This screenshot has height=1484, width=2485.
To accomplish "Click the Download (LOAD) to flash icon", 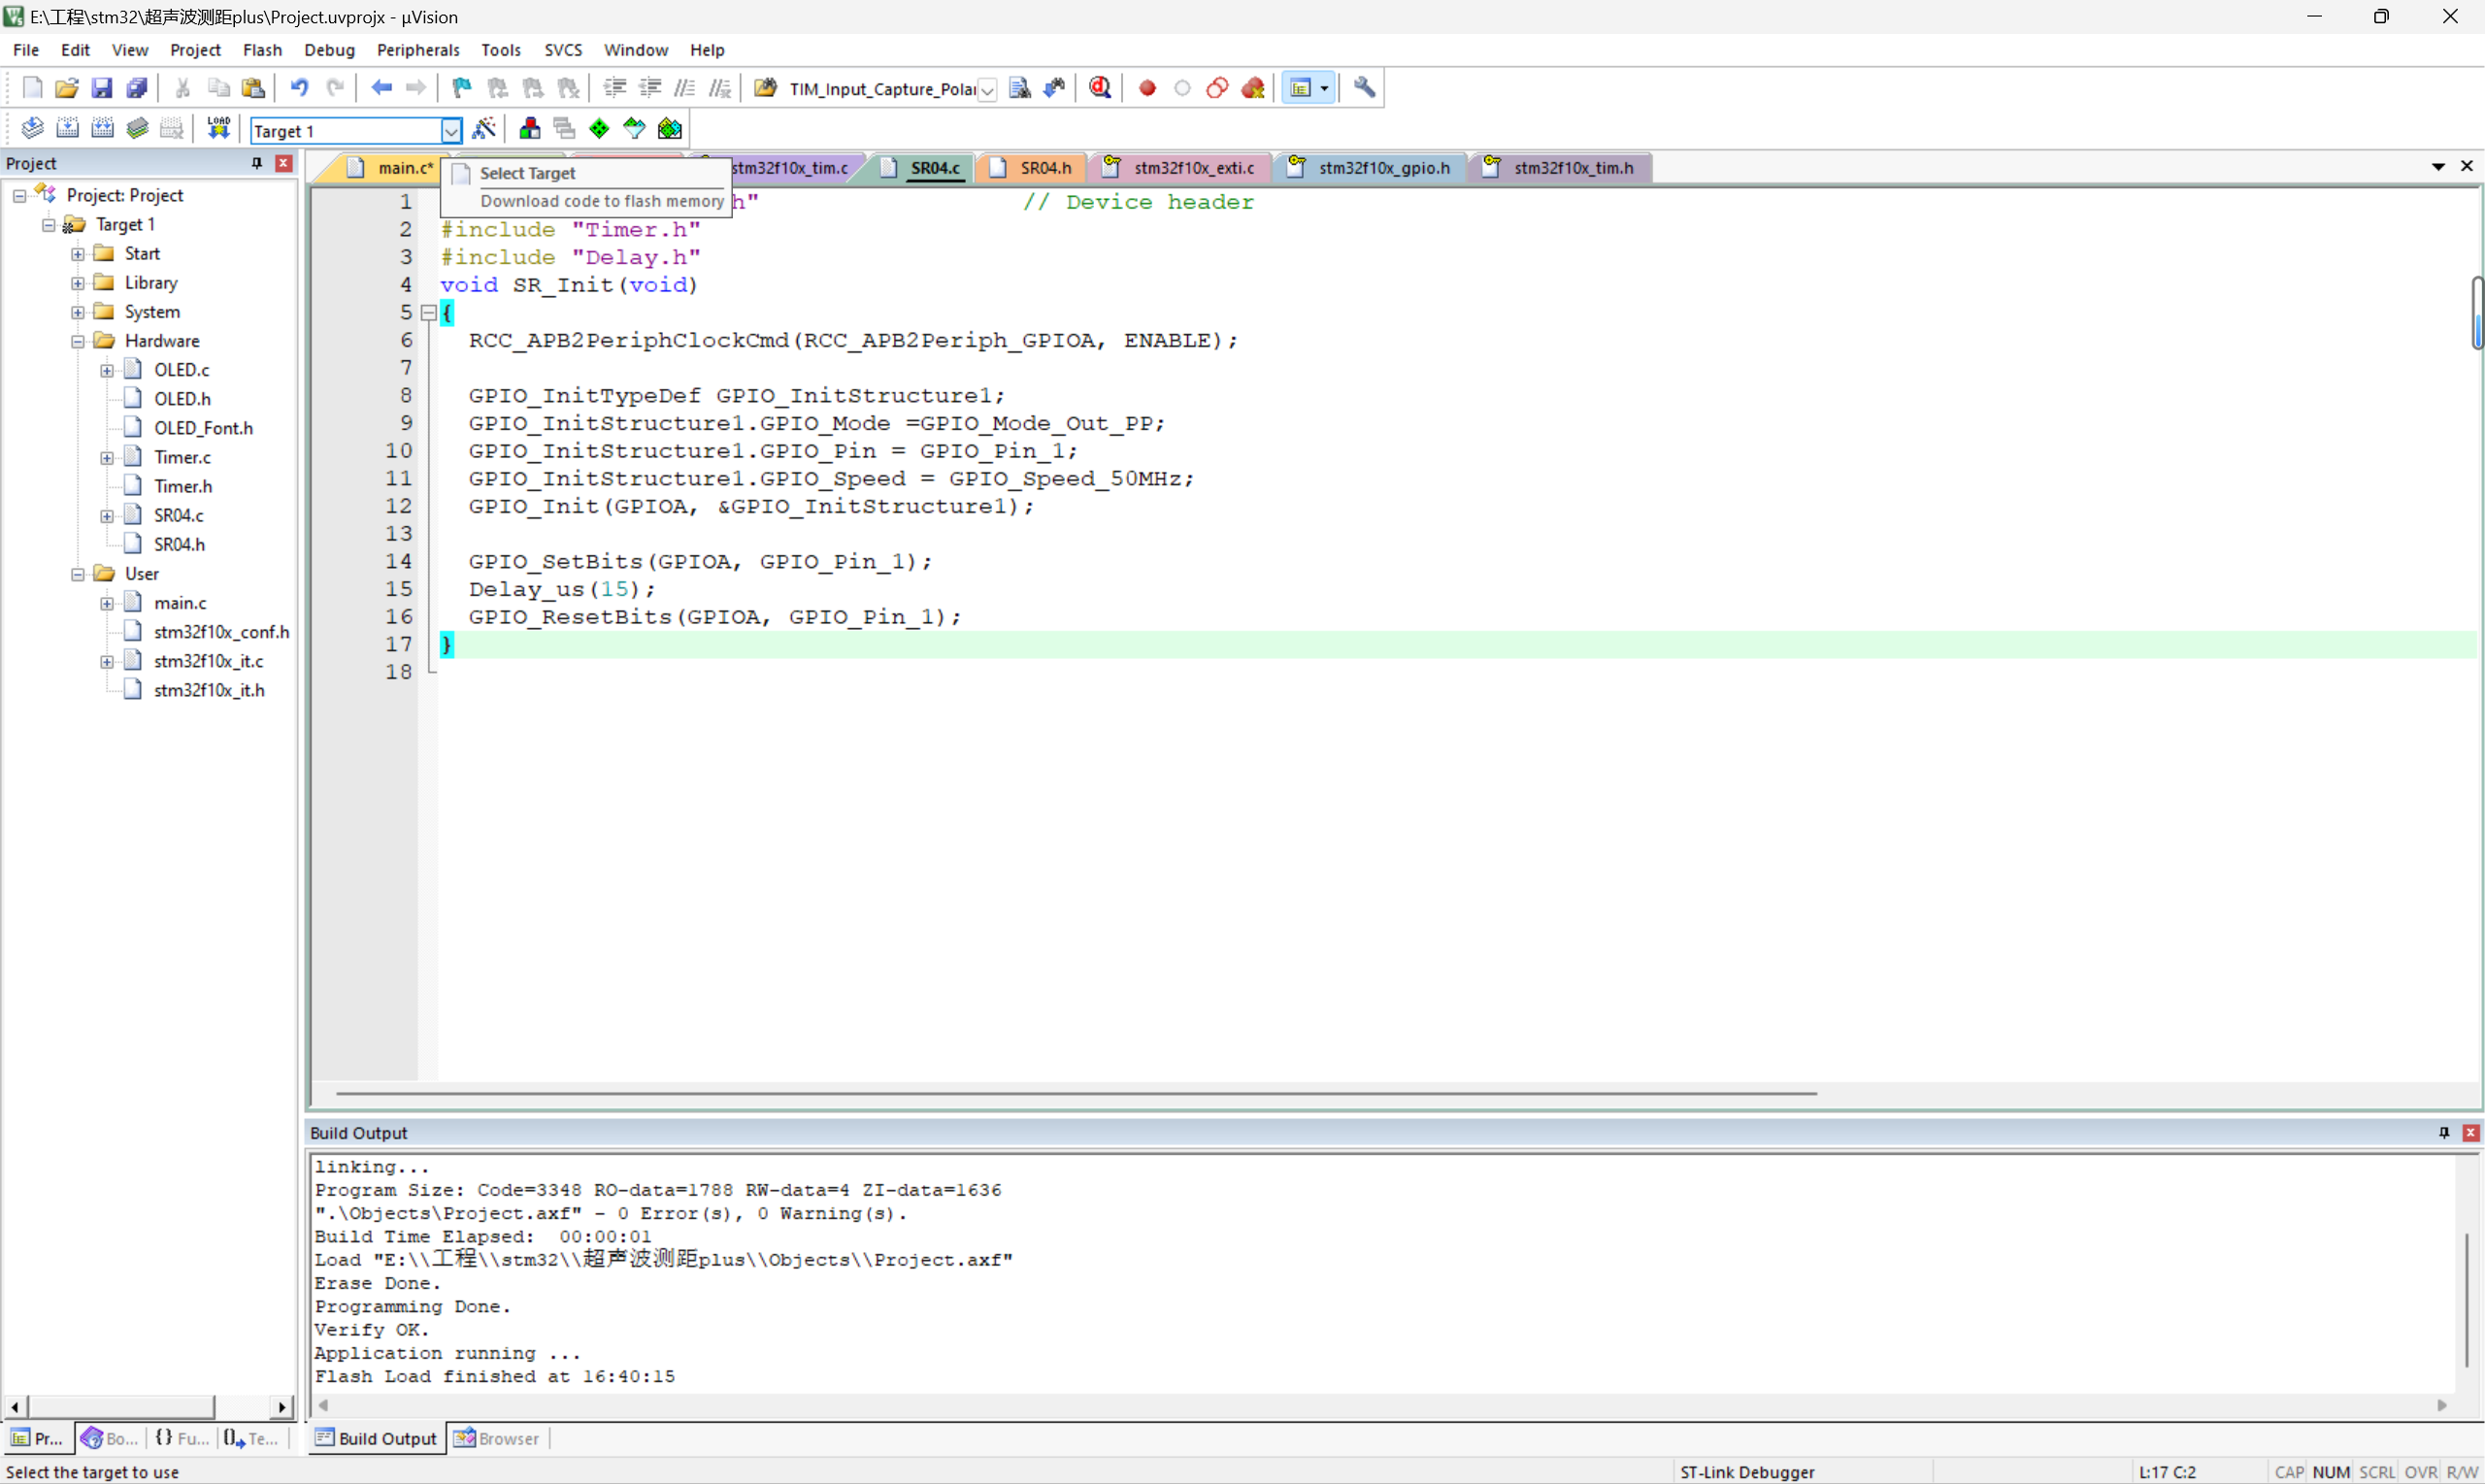I will [x=218, y=128].
